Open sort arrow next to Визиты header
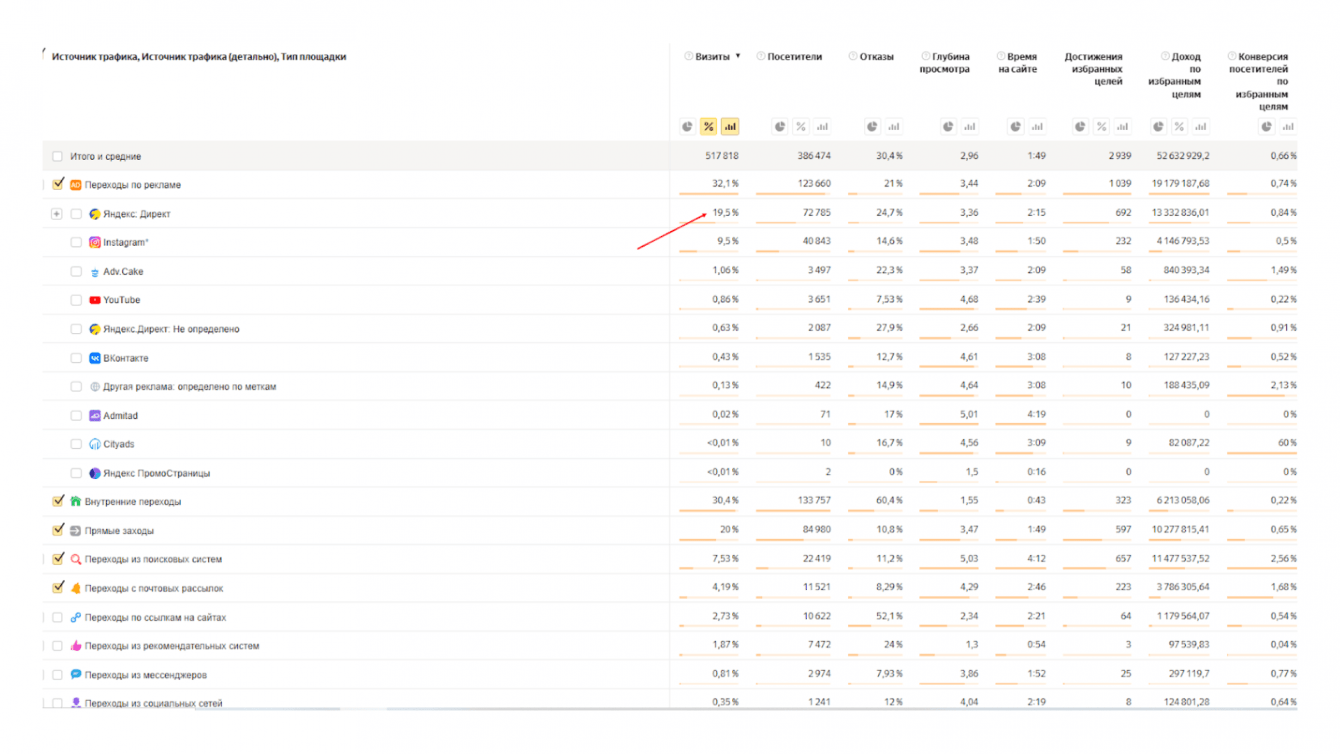 [738, 57]
